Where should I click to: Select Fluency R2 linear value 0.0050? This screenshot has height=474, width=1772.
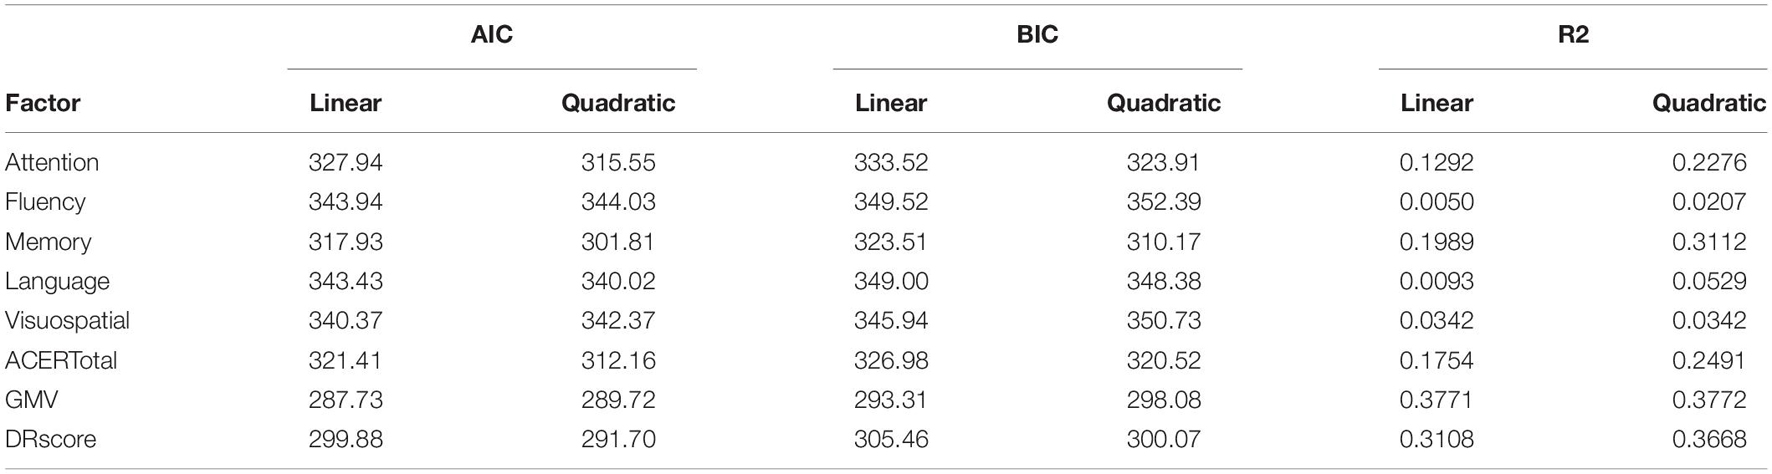pos(1436,202)
